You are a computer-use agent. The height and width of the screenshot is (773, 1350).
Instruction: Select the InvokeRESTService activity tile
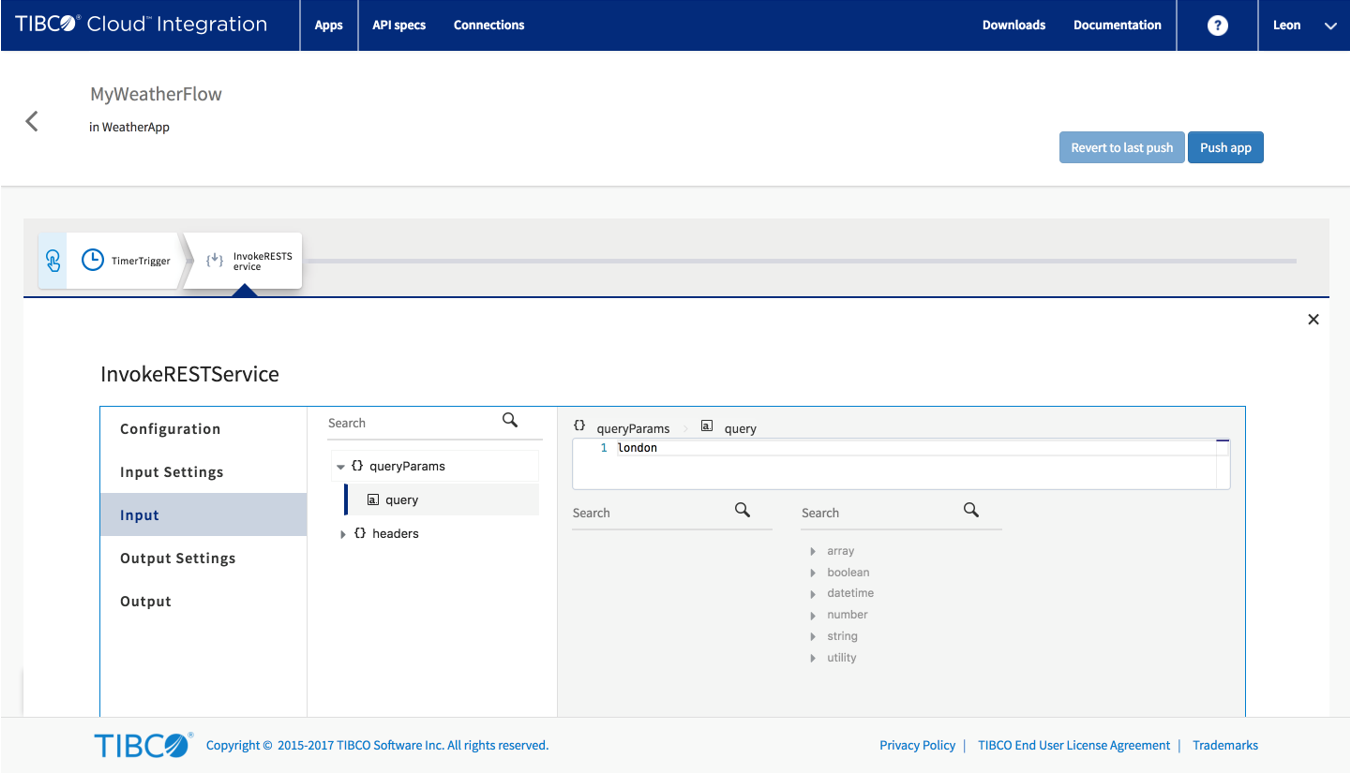(245, 261)
